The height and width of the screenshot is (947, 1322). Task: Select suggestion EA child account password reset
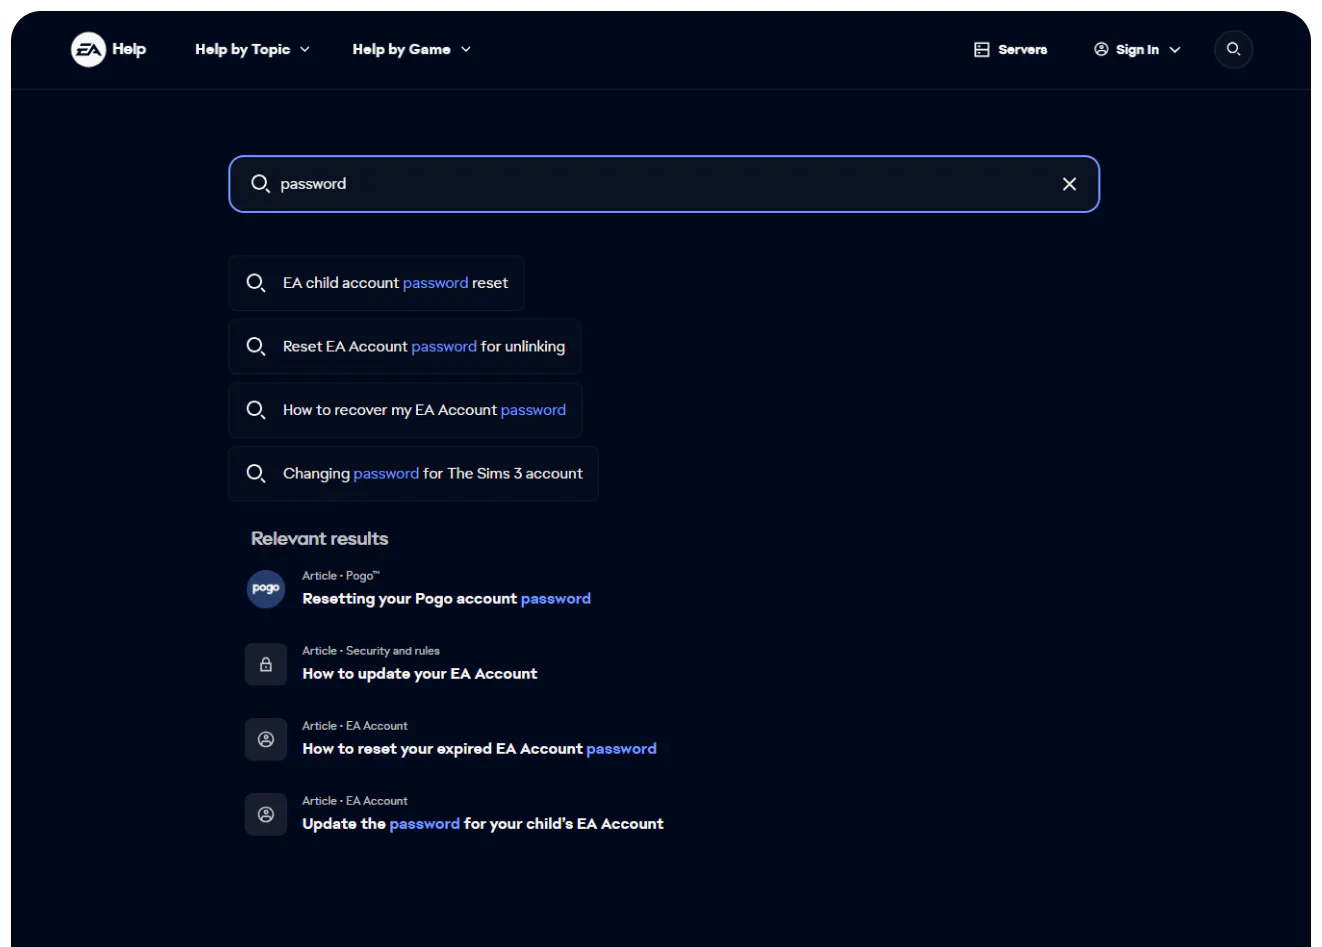coord(377,283)
